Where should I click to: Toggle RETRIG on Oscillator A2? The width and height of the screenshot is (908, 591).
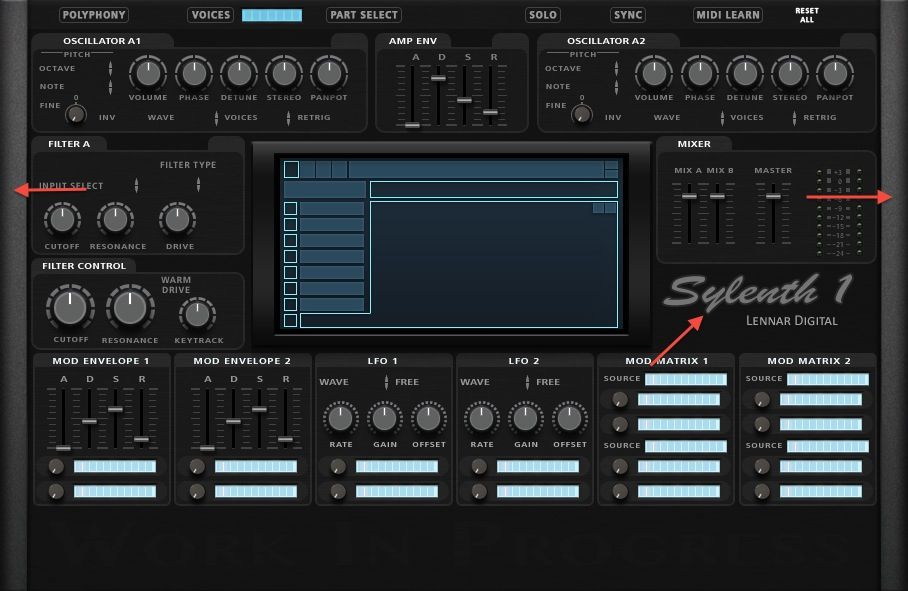pos(820,118)
